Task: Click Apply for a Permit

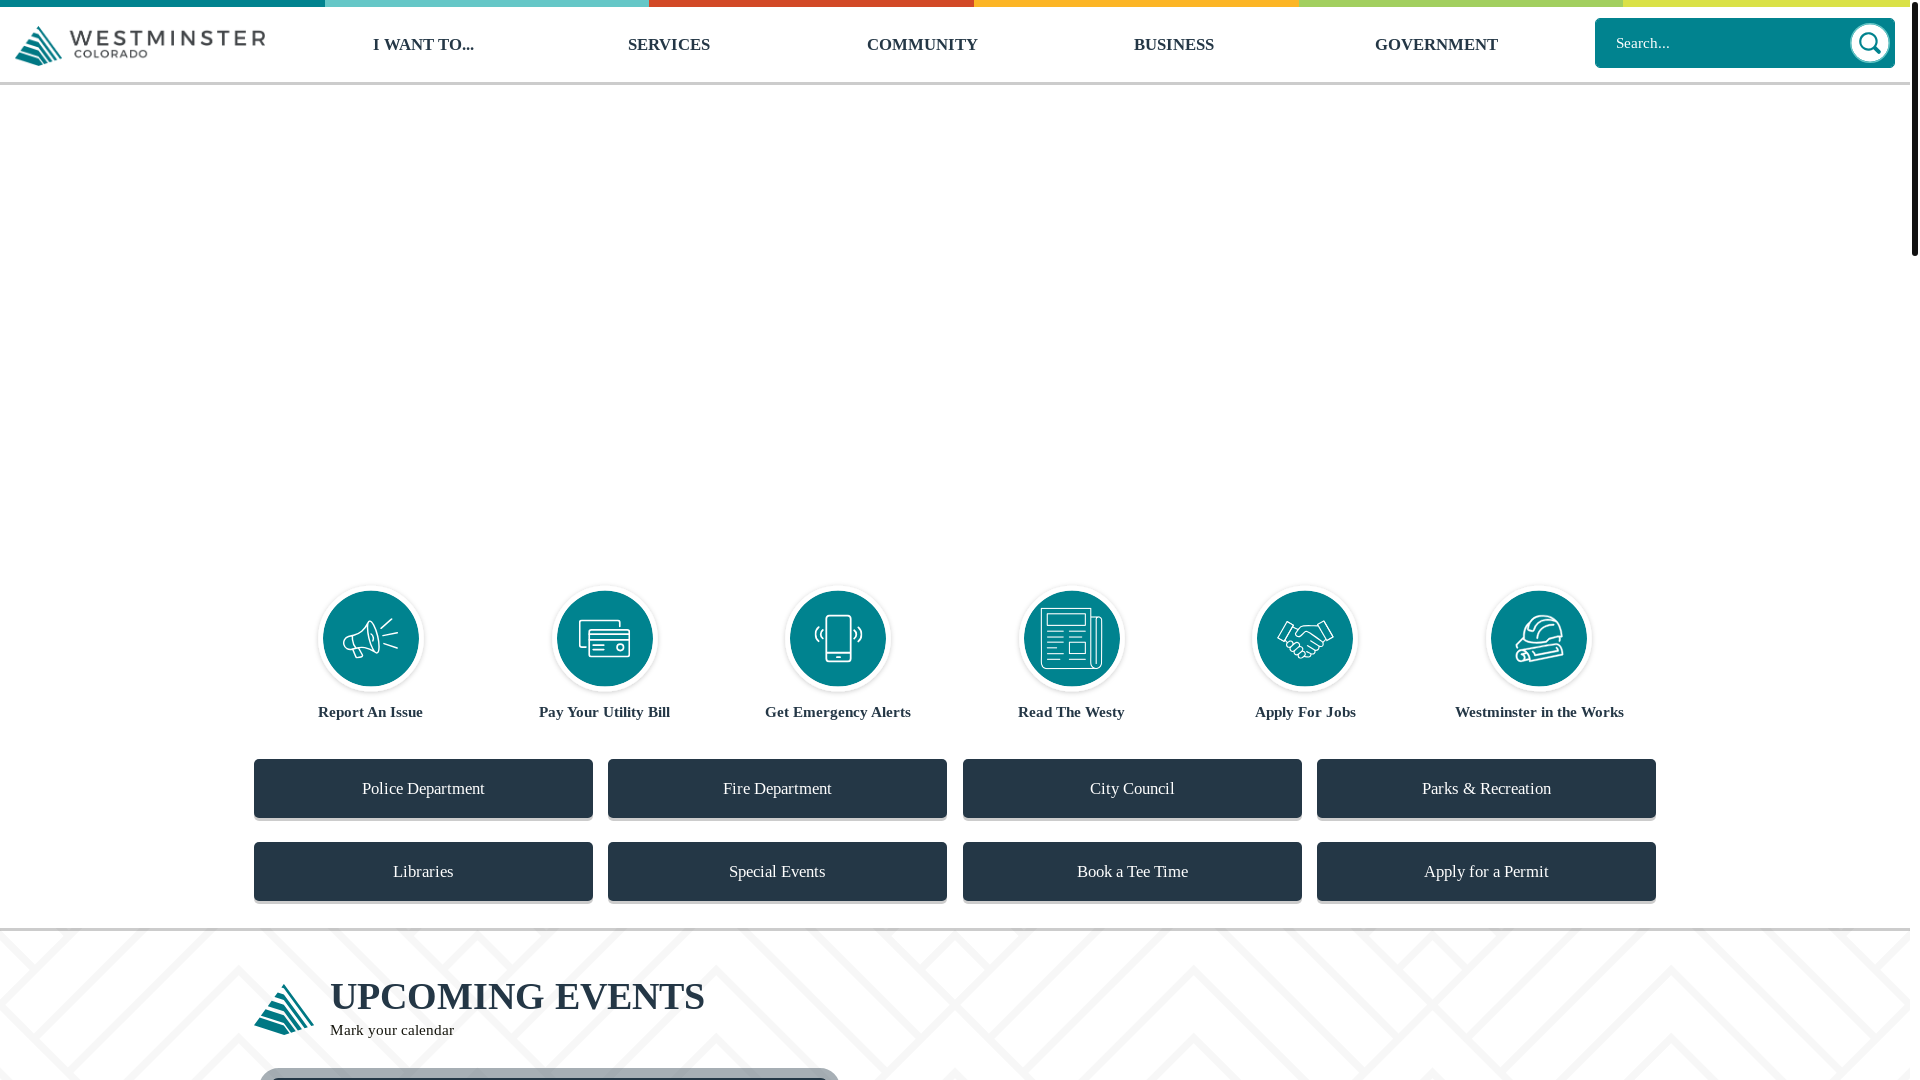Action: tap(1486, 871)
